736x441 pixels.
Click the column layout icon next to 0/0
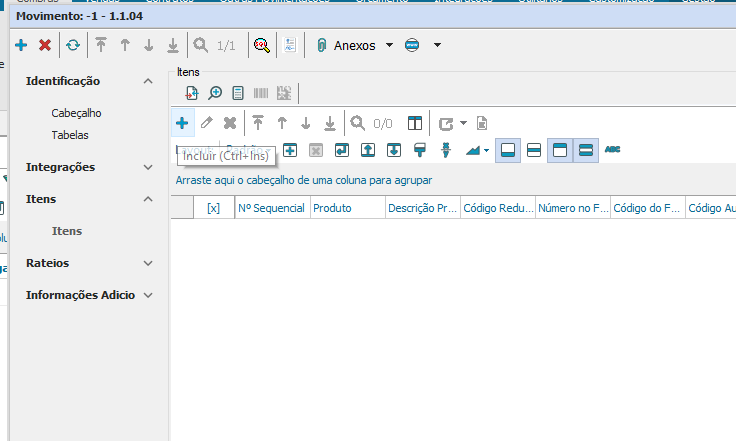(x=414, y=123)
